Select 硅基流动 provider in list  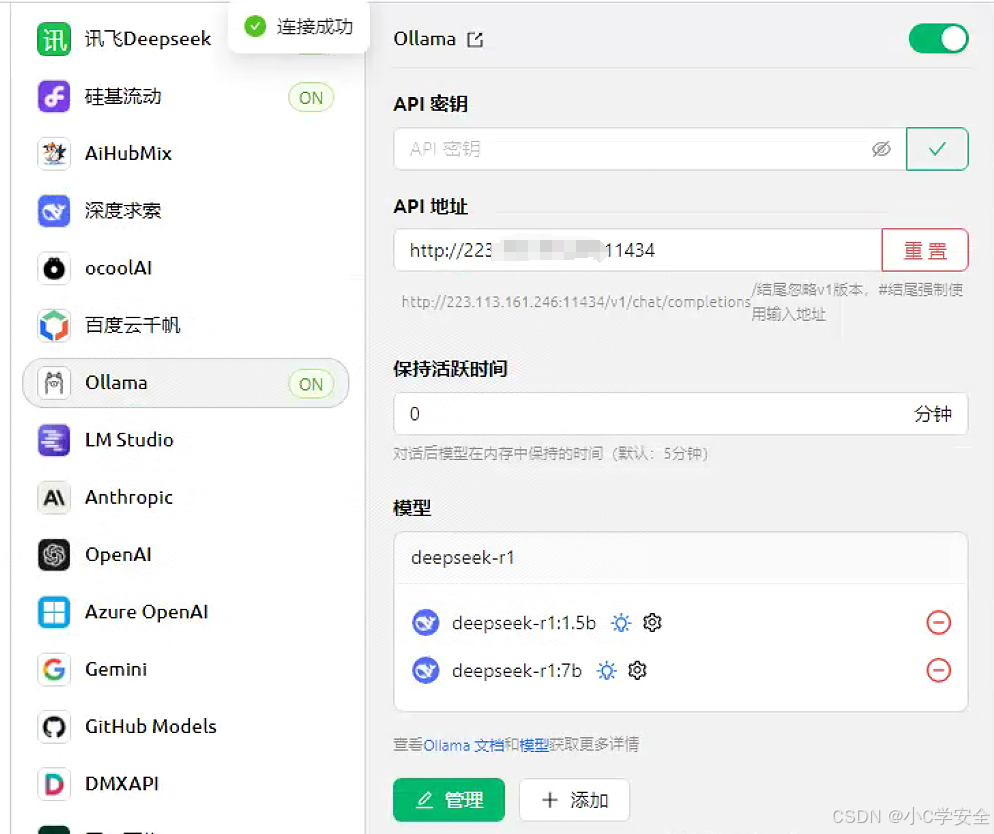pyautogui.click(x=186, y=97)
